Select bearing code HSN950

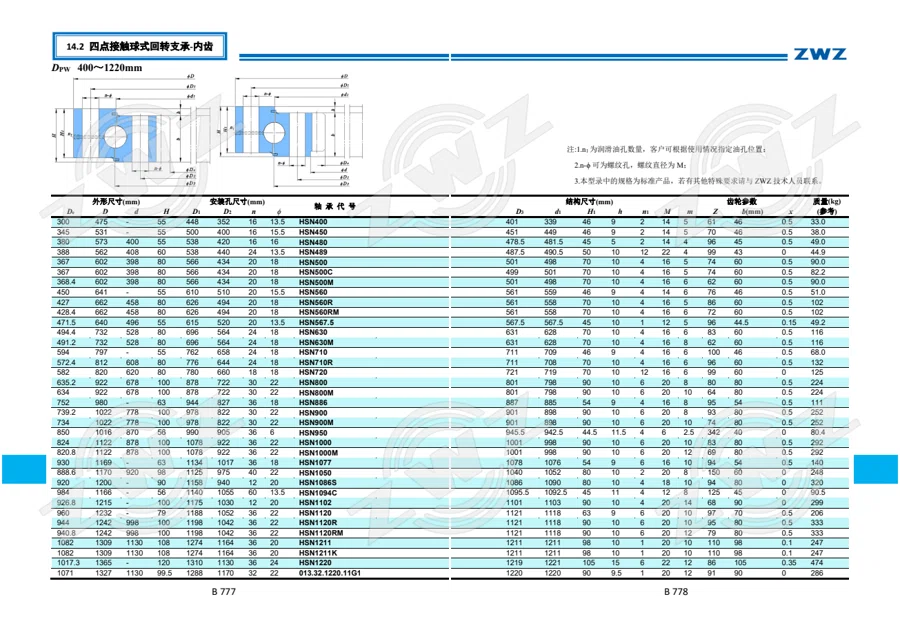point(313,433)
